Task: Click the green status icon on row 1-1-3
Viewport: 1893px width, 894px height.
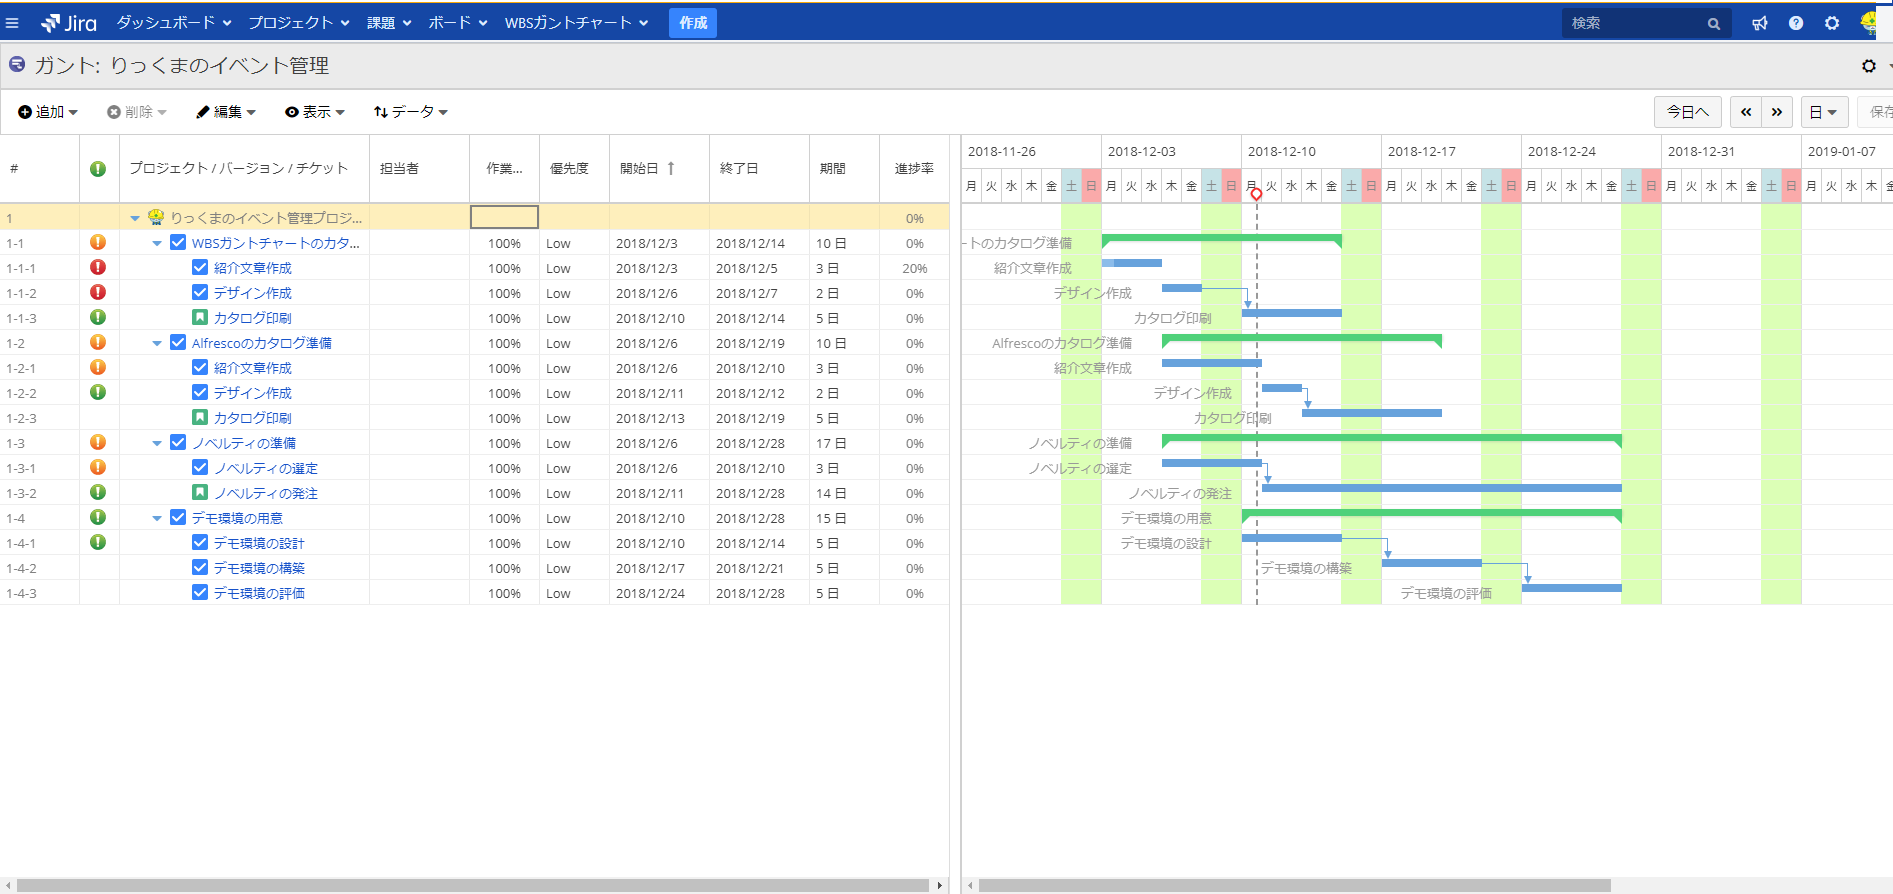Action: pos(98,317)
